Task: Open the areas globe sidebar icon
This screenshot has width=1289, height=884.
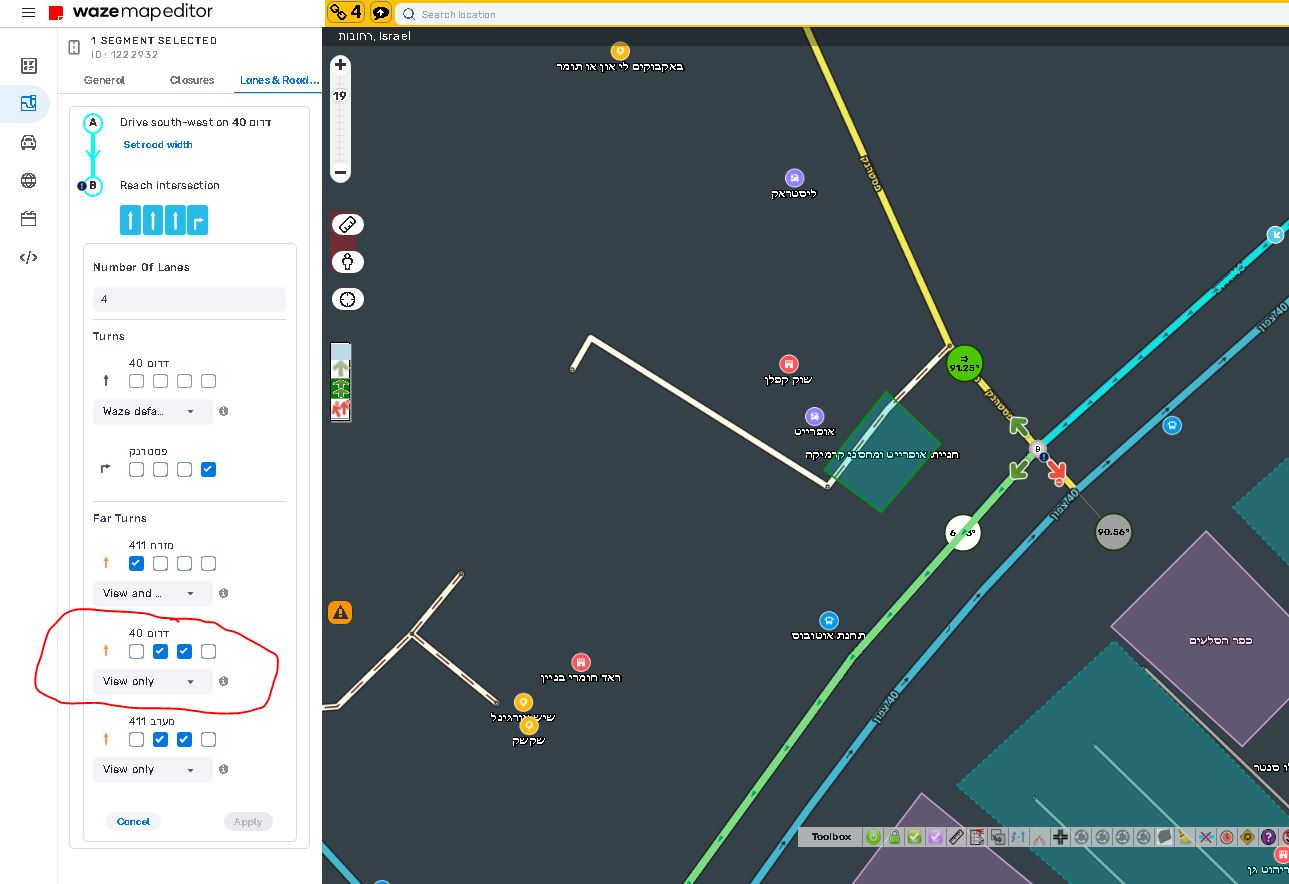Action: [28, 181]
